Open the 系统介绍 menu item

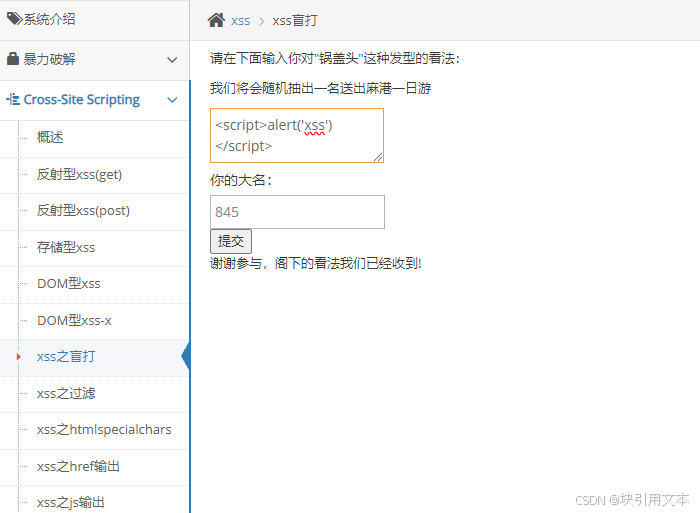(95, 20)
